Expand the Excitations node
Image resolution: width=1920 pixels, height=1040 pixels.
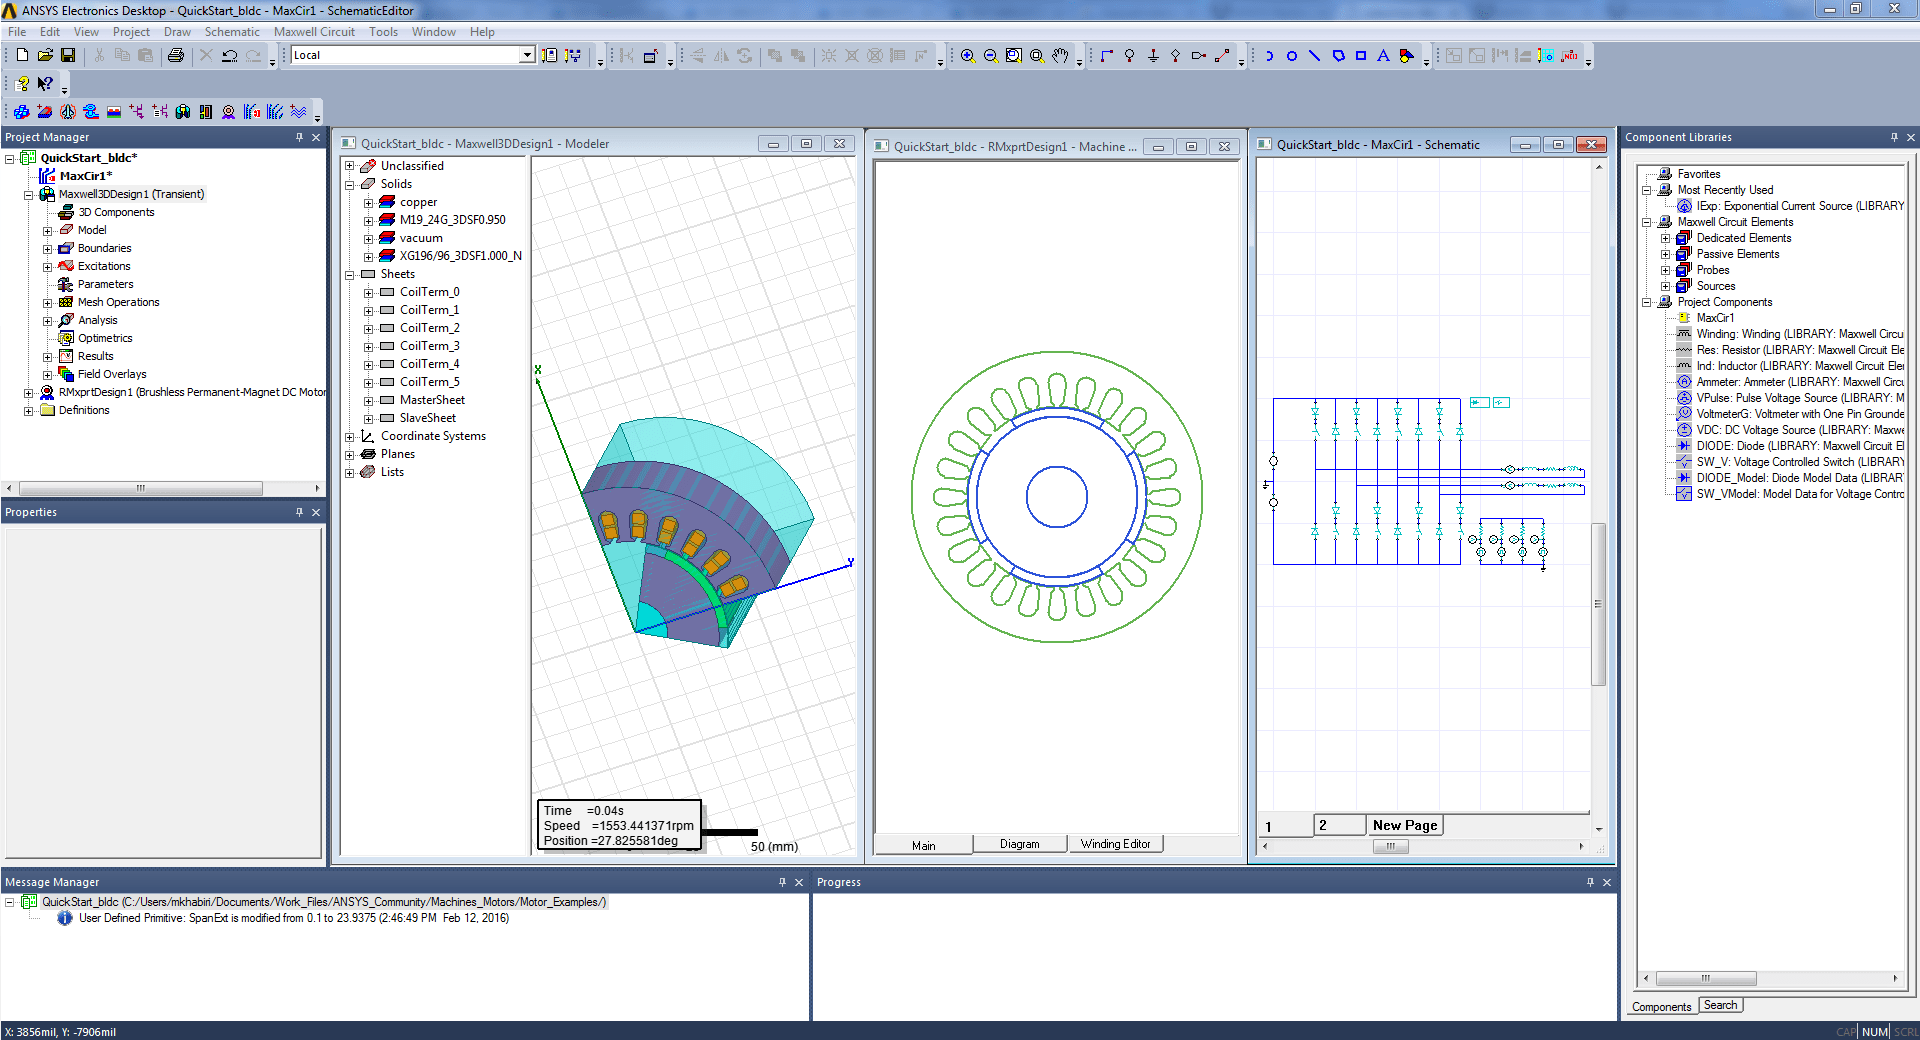tap(47, 266)
